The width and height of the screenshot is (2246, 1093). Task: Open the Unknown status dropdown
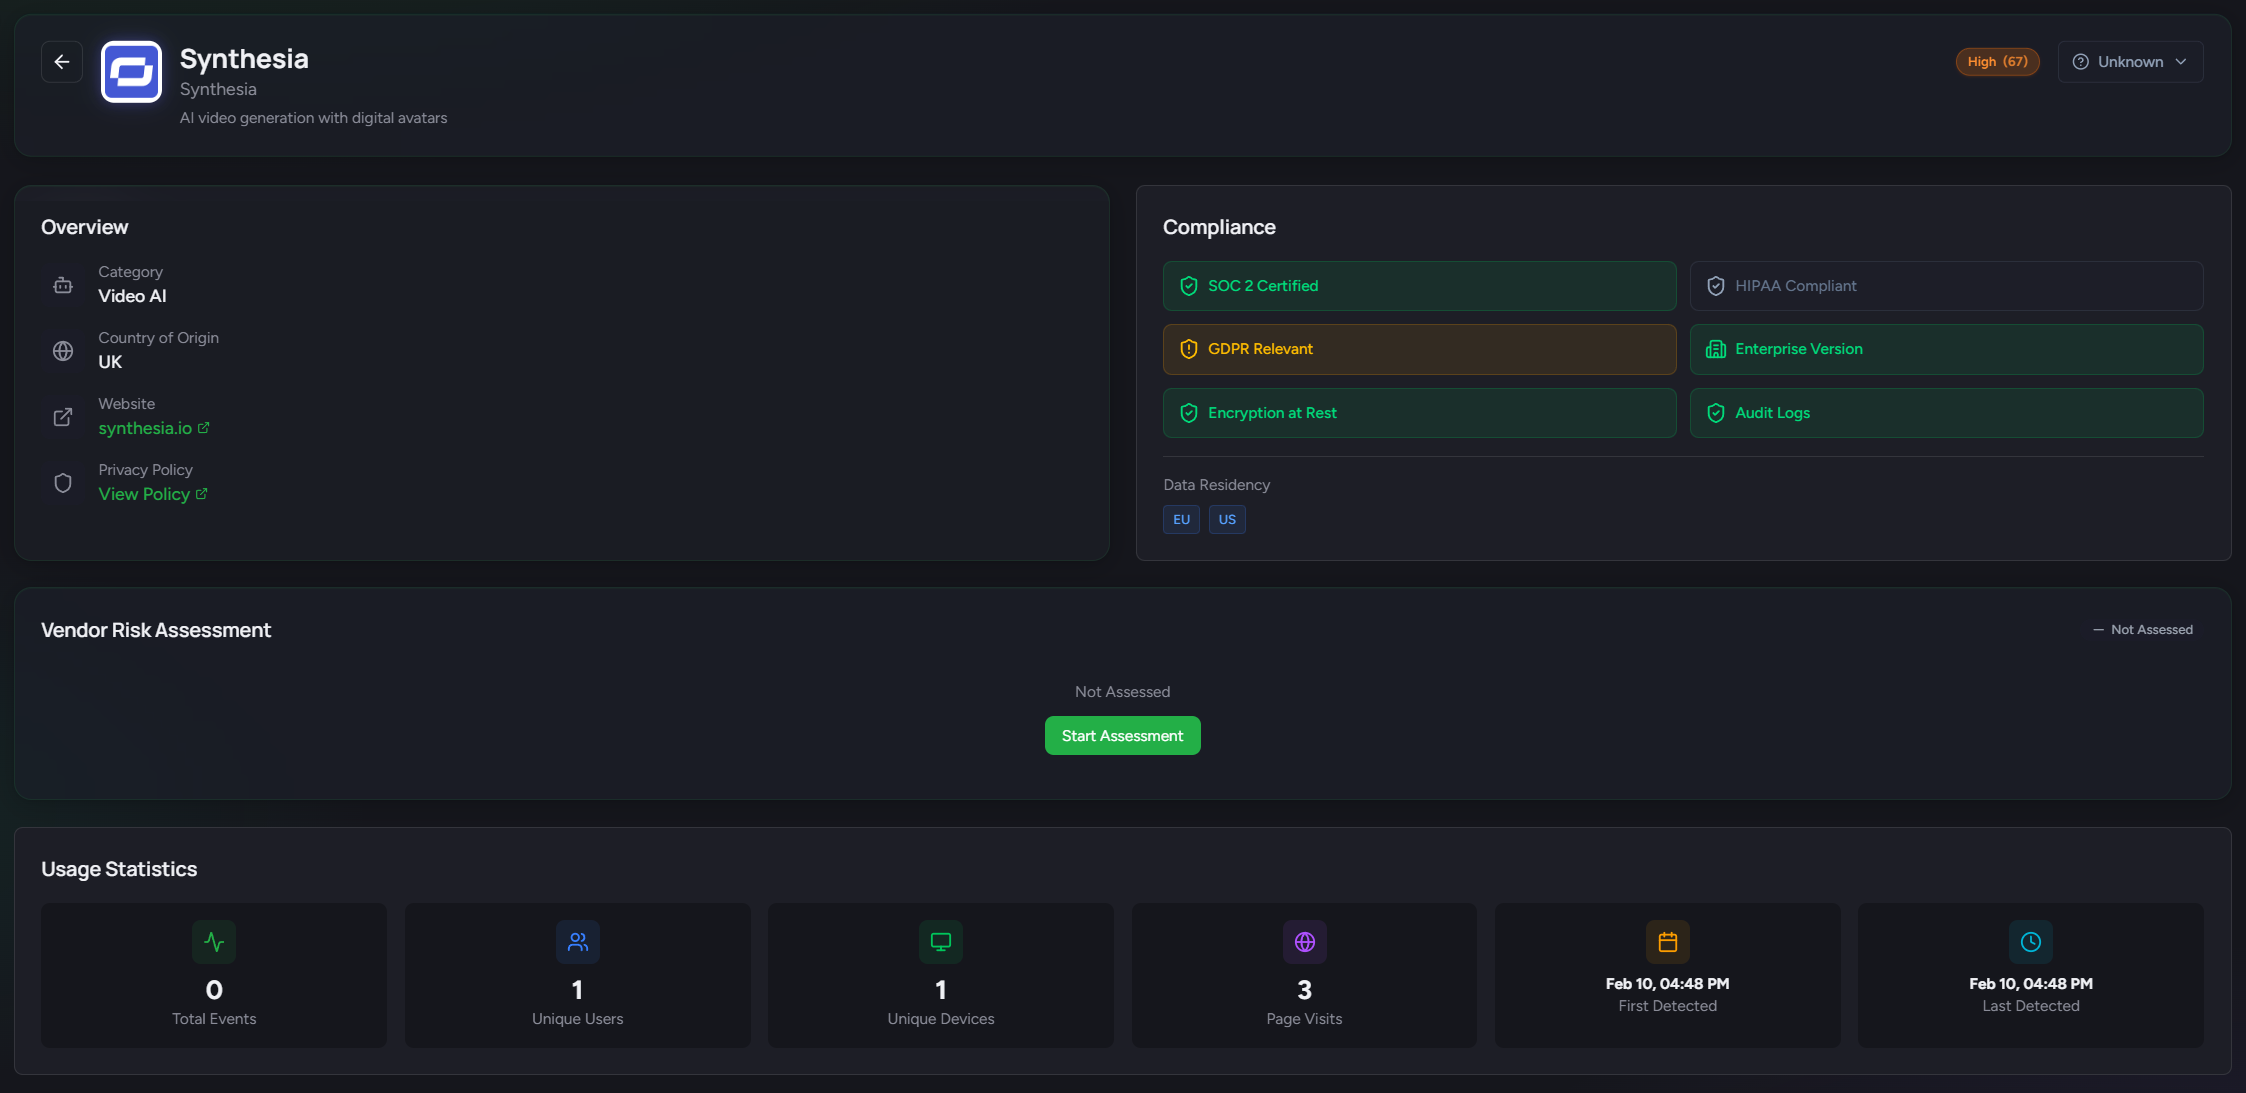coord(2130,61)
